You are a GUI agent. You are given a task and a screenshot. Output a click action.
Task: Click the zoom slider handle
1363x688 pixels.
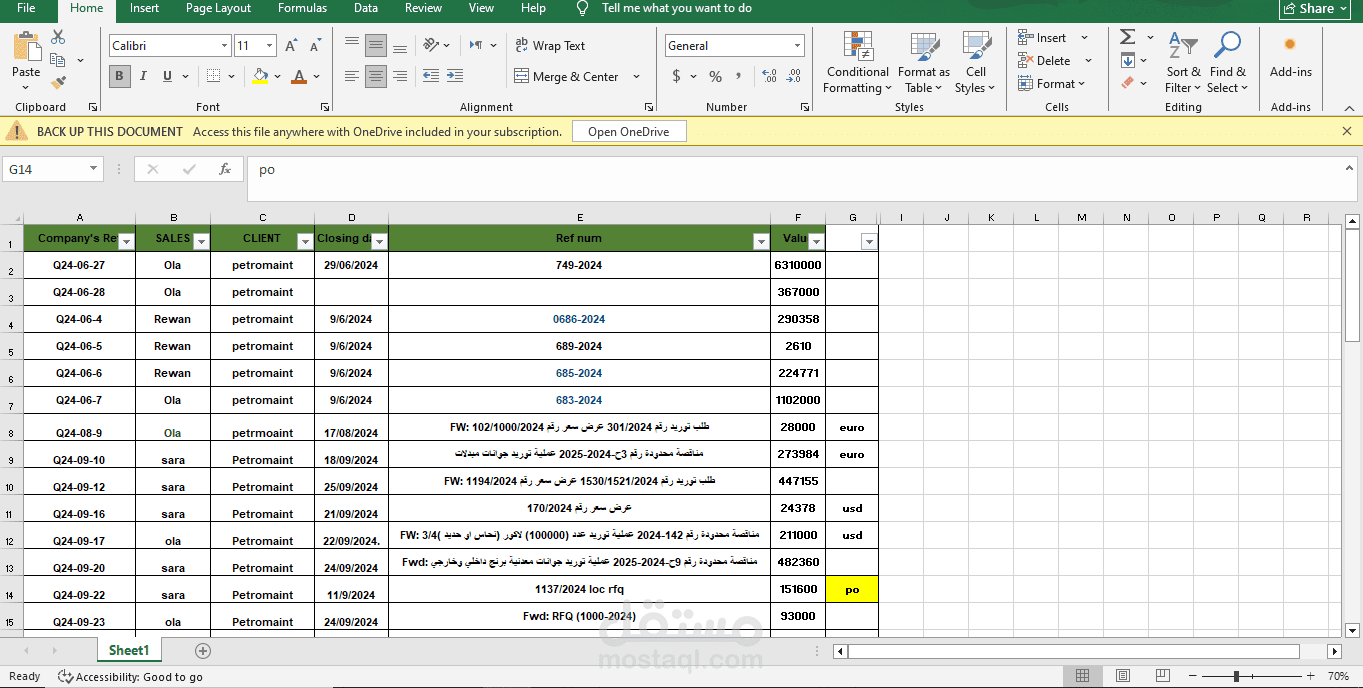pos(1237,676)
